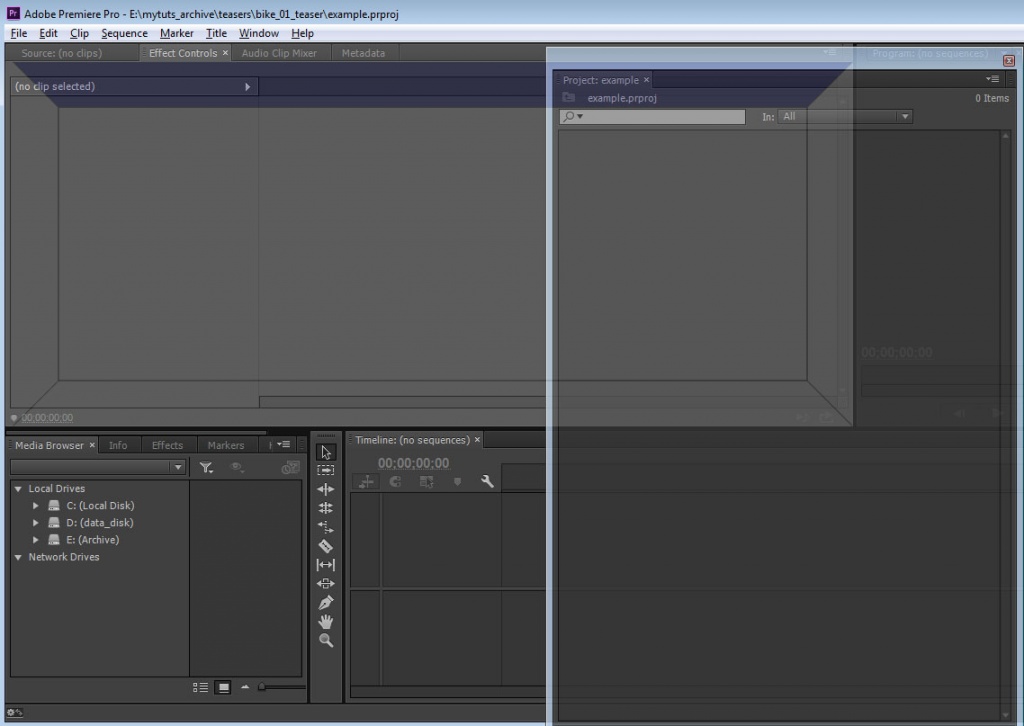Open the File menu

click(18, 33)
